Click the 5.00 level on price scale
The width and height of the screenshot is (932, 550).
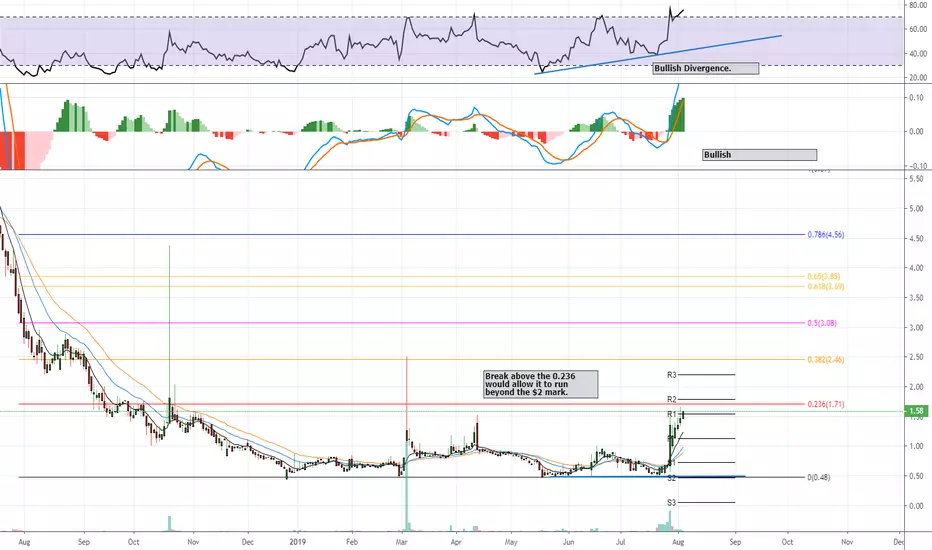[x=916, y=209]
